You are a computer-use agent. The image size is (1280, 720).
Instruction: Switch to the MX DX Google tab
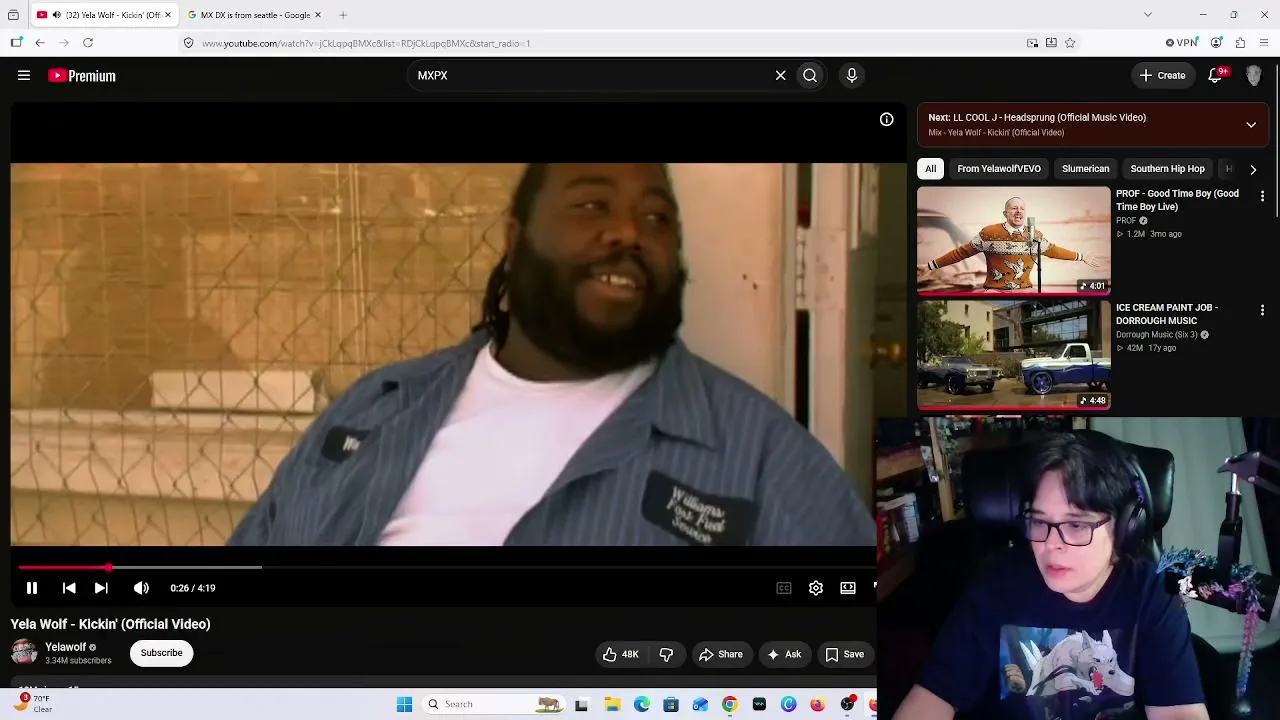point(254,15)
